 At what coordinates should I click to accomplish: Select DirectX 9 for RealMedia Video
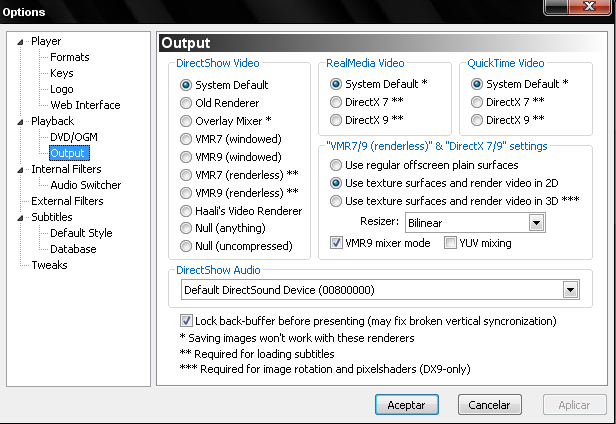[x=336, y=120]
